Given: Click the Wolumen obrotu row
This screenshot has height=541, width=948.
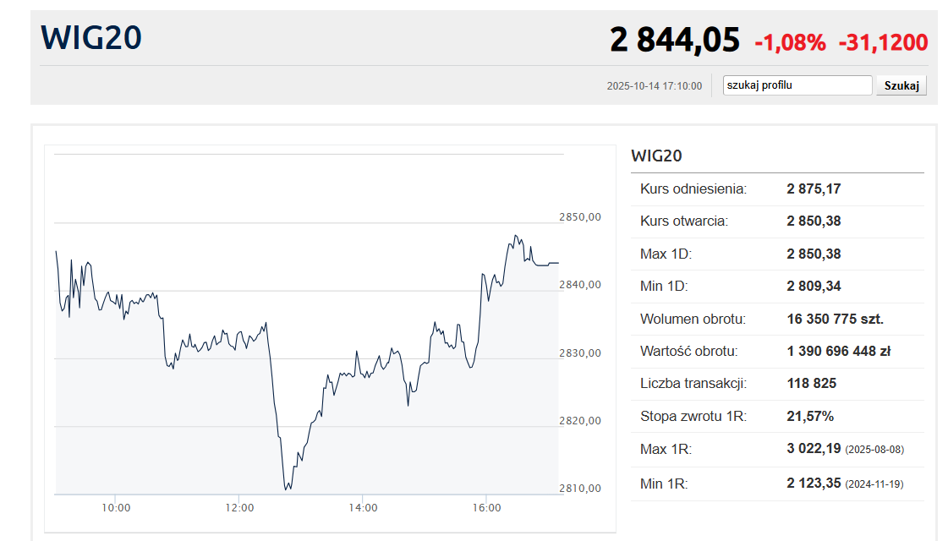Looking at the screenshot, I should point(777,319).
